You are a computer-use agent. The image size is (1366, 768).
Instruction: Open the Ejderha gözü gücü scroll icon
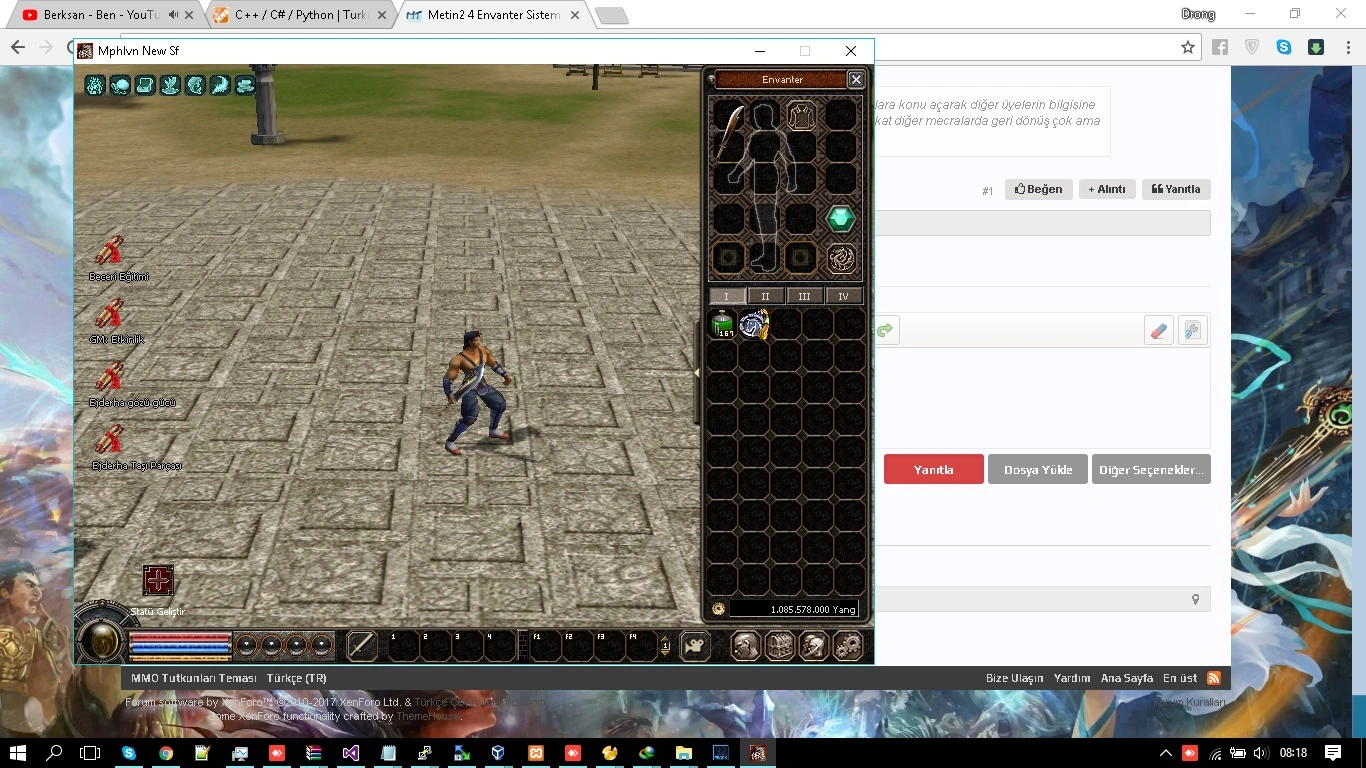(110, 378)
